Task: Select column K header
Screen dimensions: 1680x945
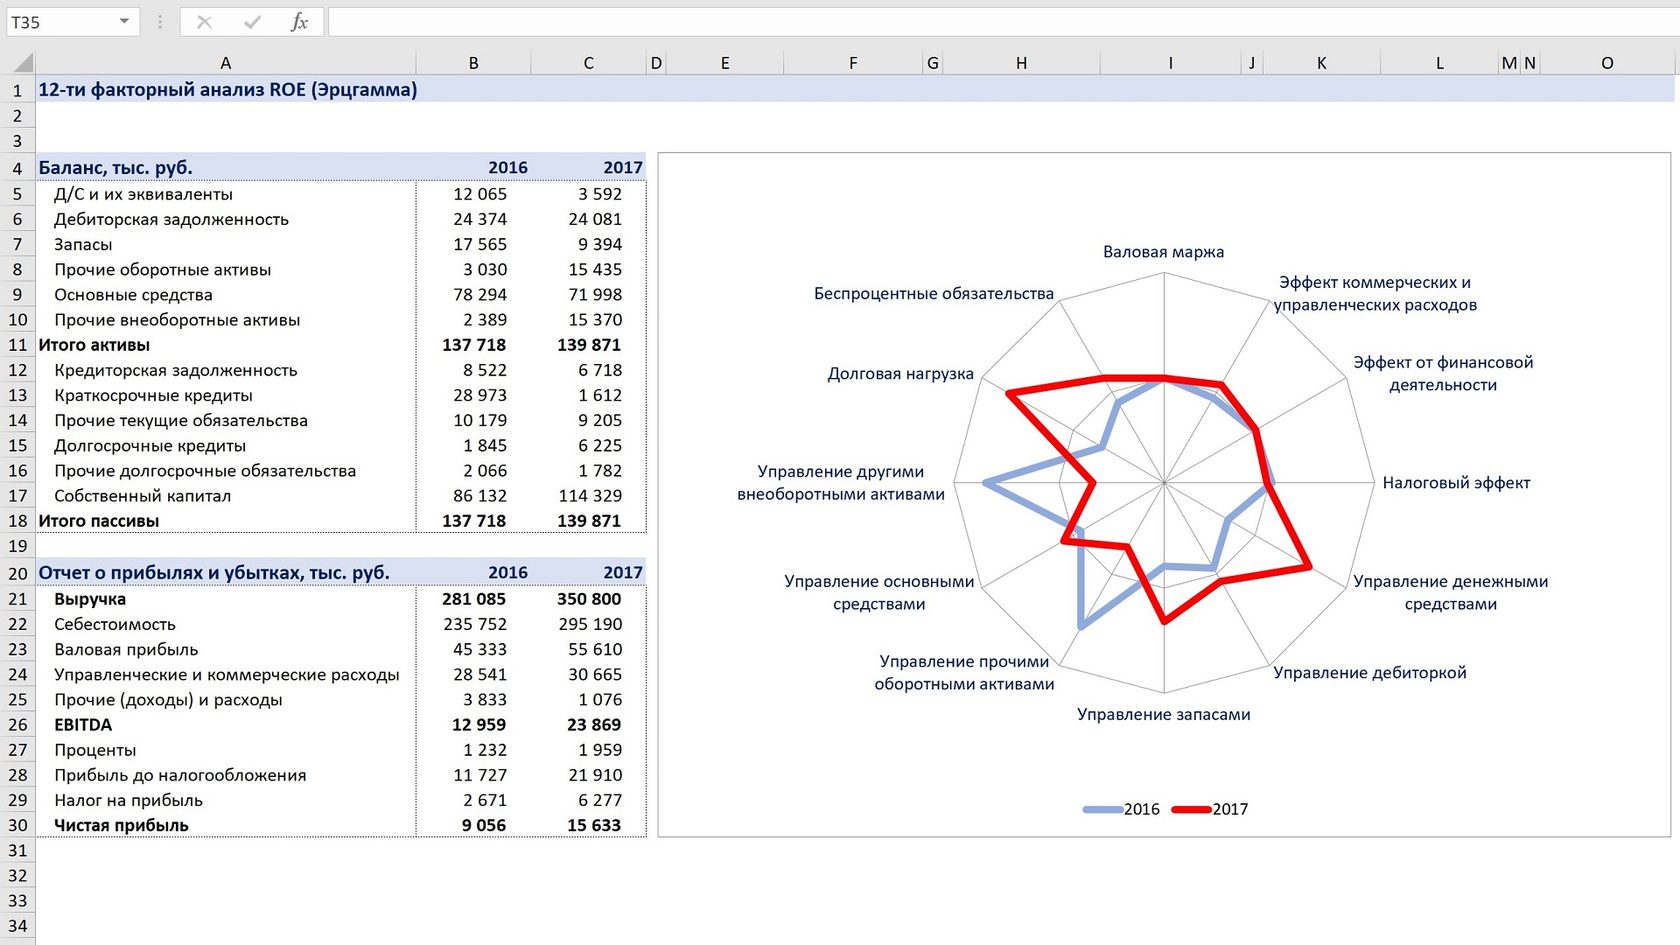Action: tap(1322, 63)
